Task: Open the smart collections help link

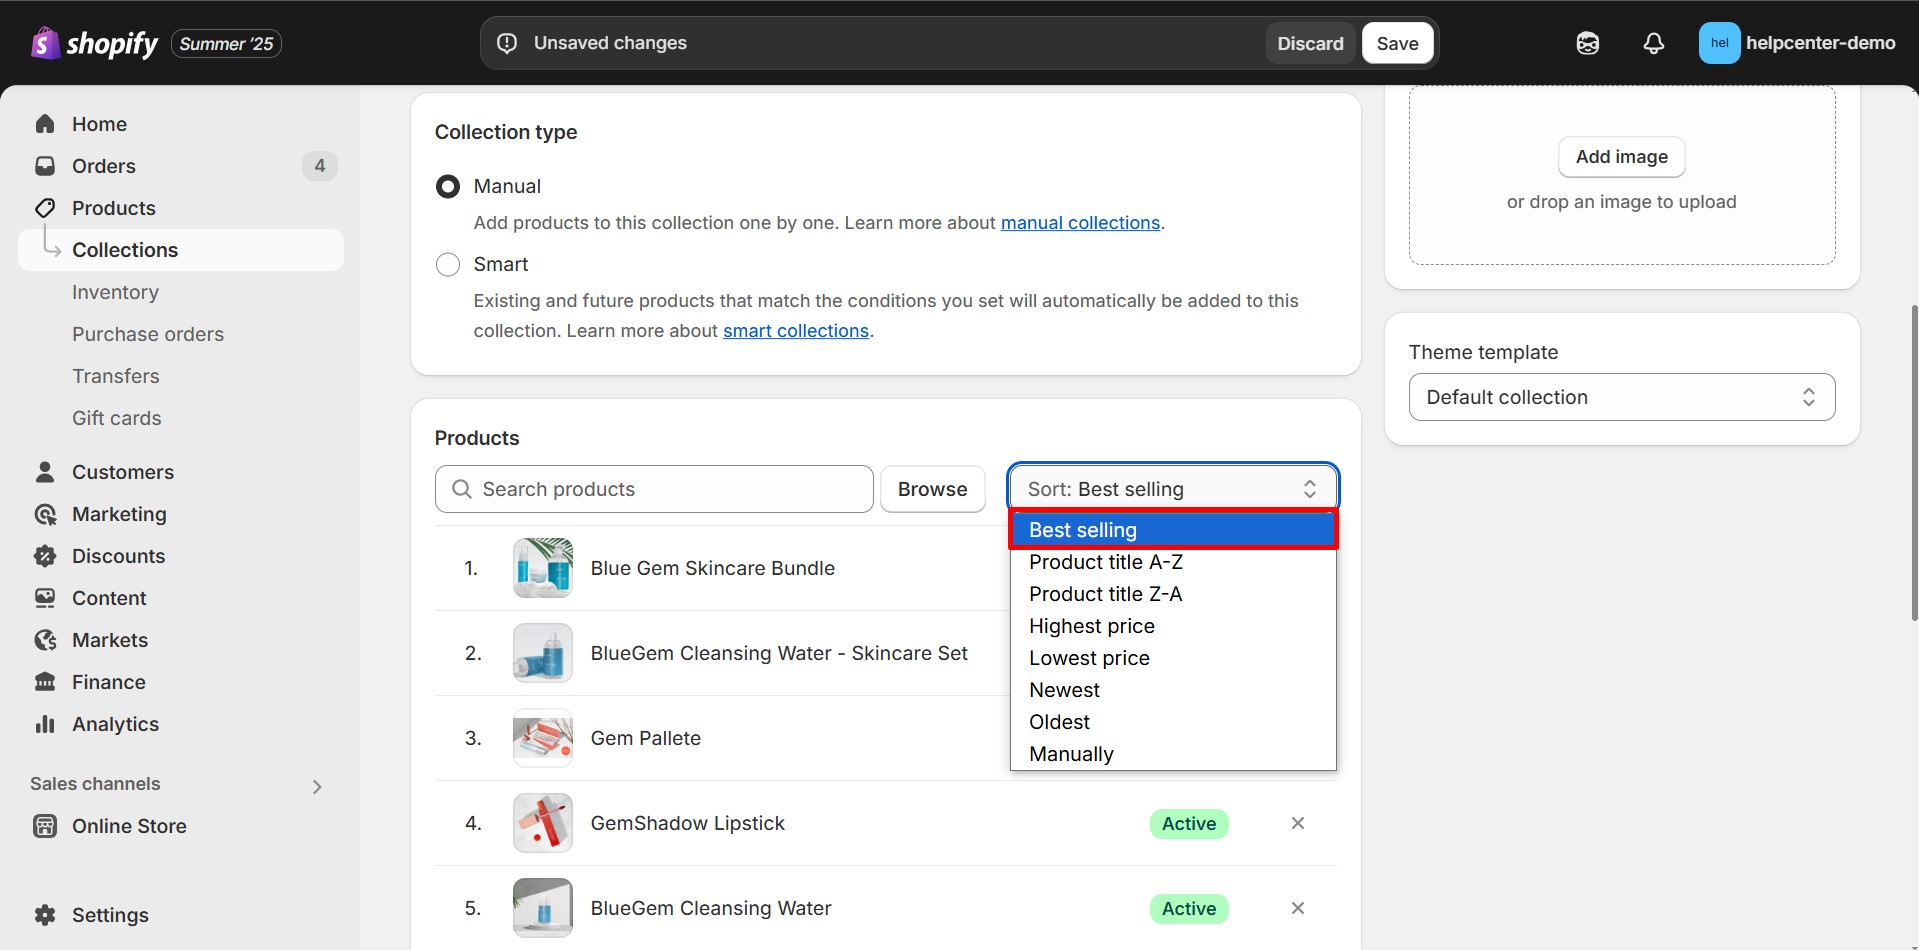Action: [795, 331]
